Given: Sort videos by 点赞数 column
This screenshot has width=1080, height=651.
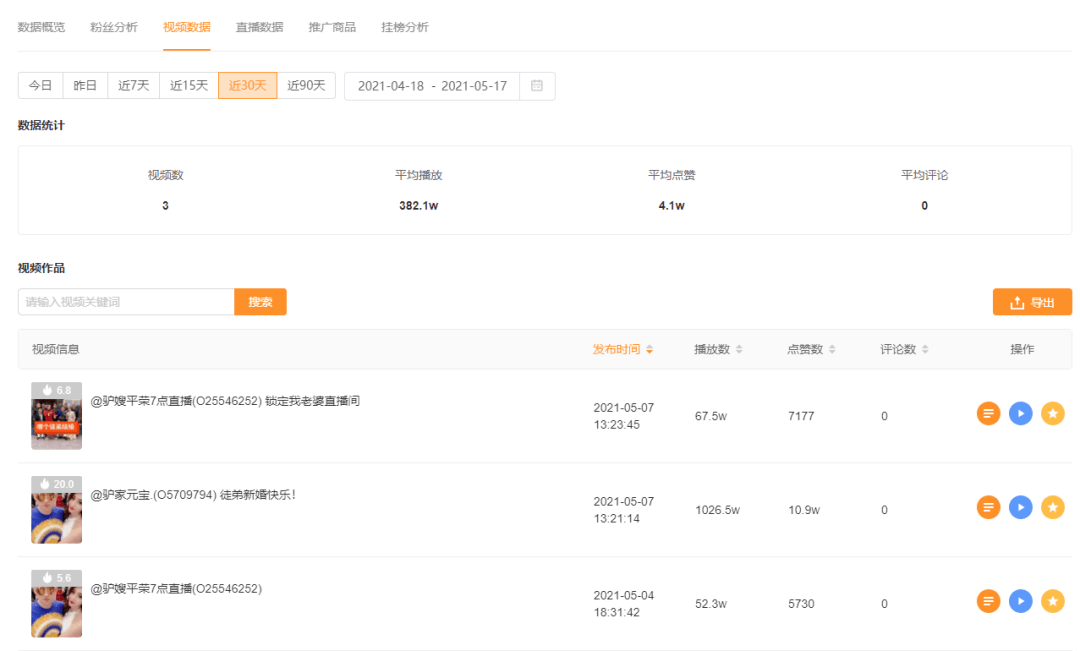Looking at the screenshot, I should coord(811,349).
